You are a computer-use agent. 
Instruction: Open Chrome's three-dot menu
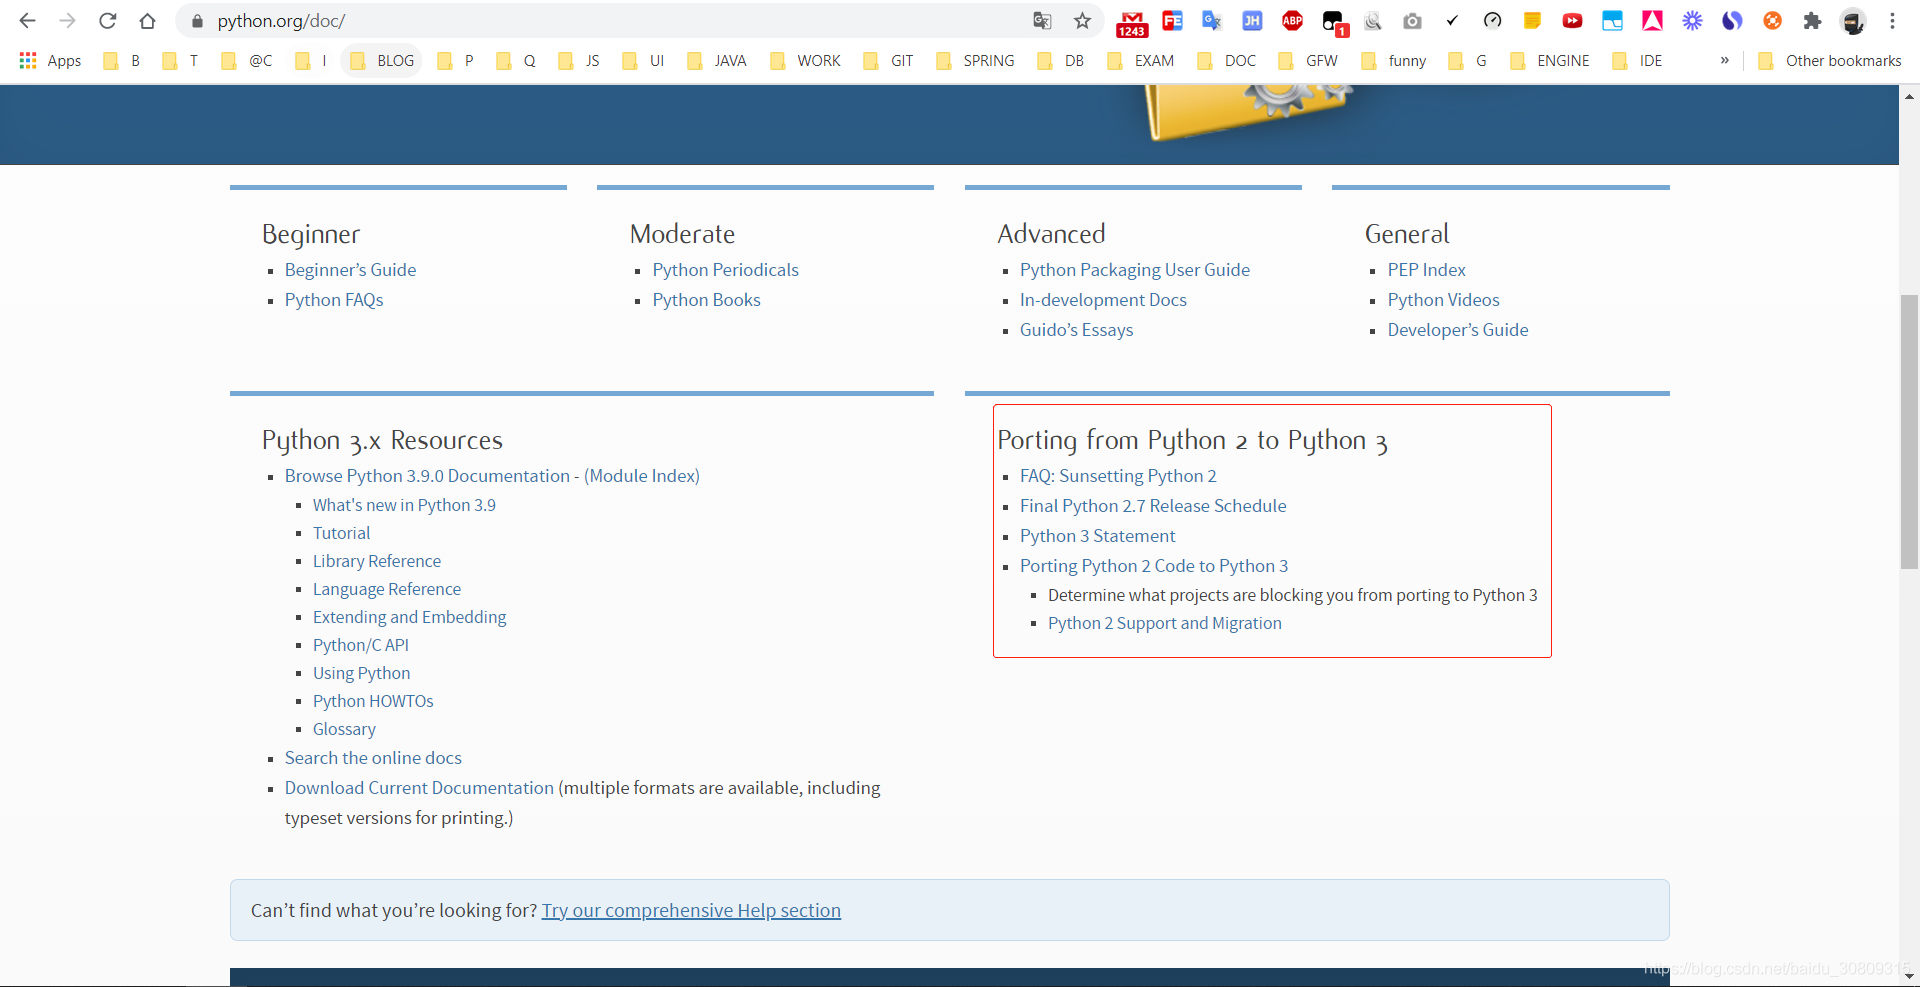click(x=1892, y=21)
